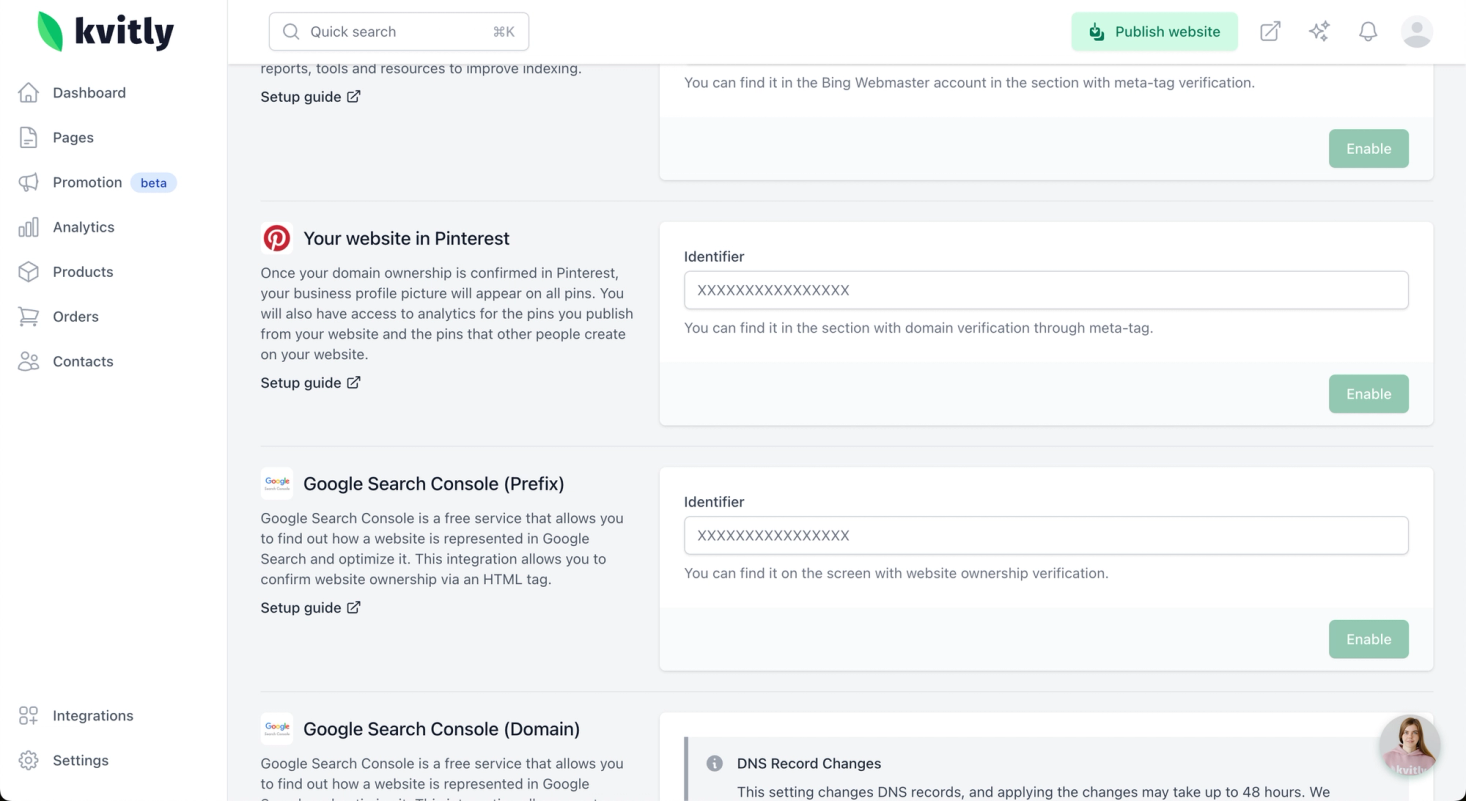Click the kvitly logo
The image size is (1466, 801).
click(x=106, y=31)
